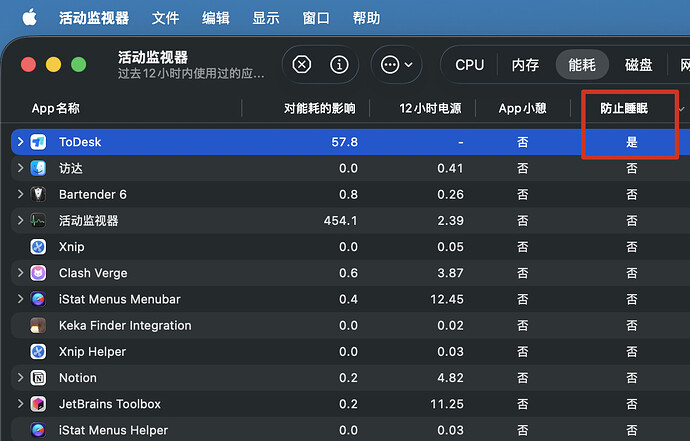
Task: Expand the JetBrains Toolbox row
Action: click(20, 404)
